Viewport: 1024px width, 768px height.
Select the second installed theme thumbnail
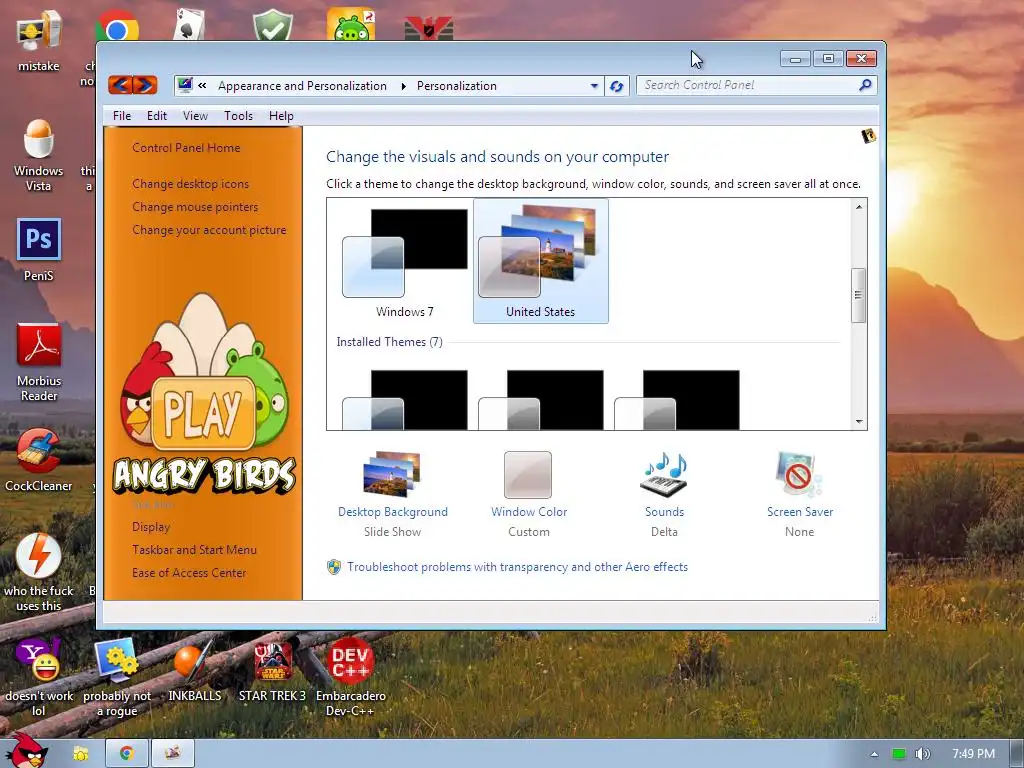pyautogui.click(x=541, y=400)
